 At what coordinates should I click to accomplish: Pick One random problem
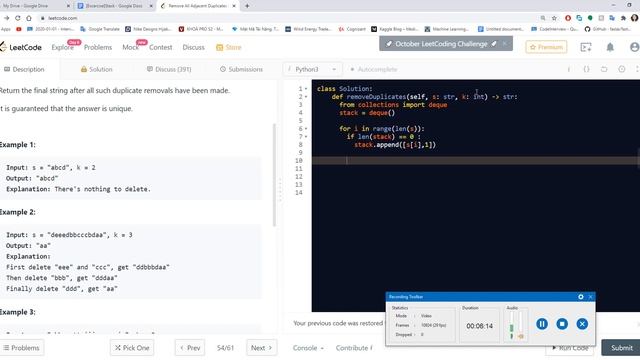[x=132, y=348]
